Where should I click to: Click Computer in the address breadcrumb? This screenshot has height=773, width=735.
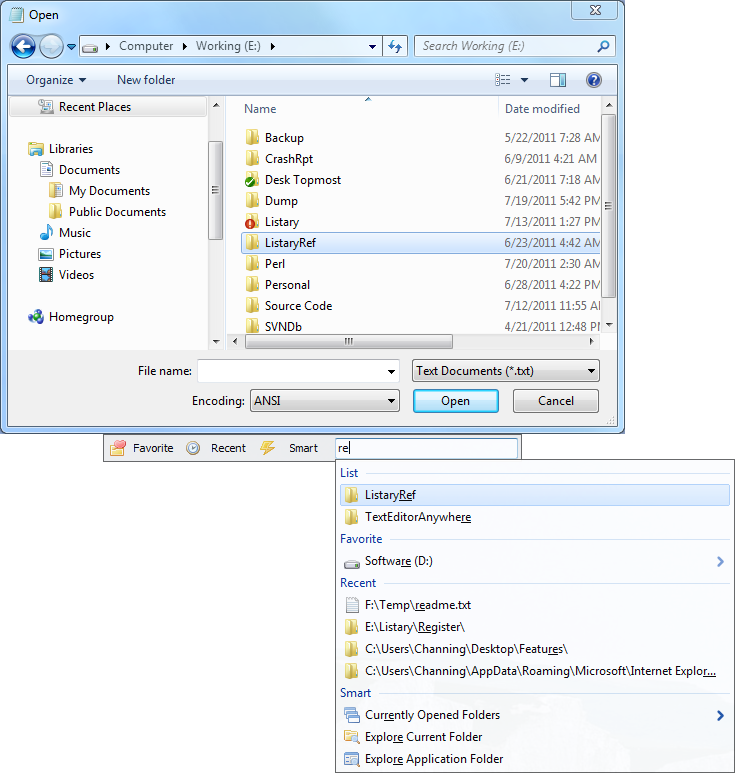click(146, 46)
